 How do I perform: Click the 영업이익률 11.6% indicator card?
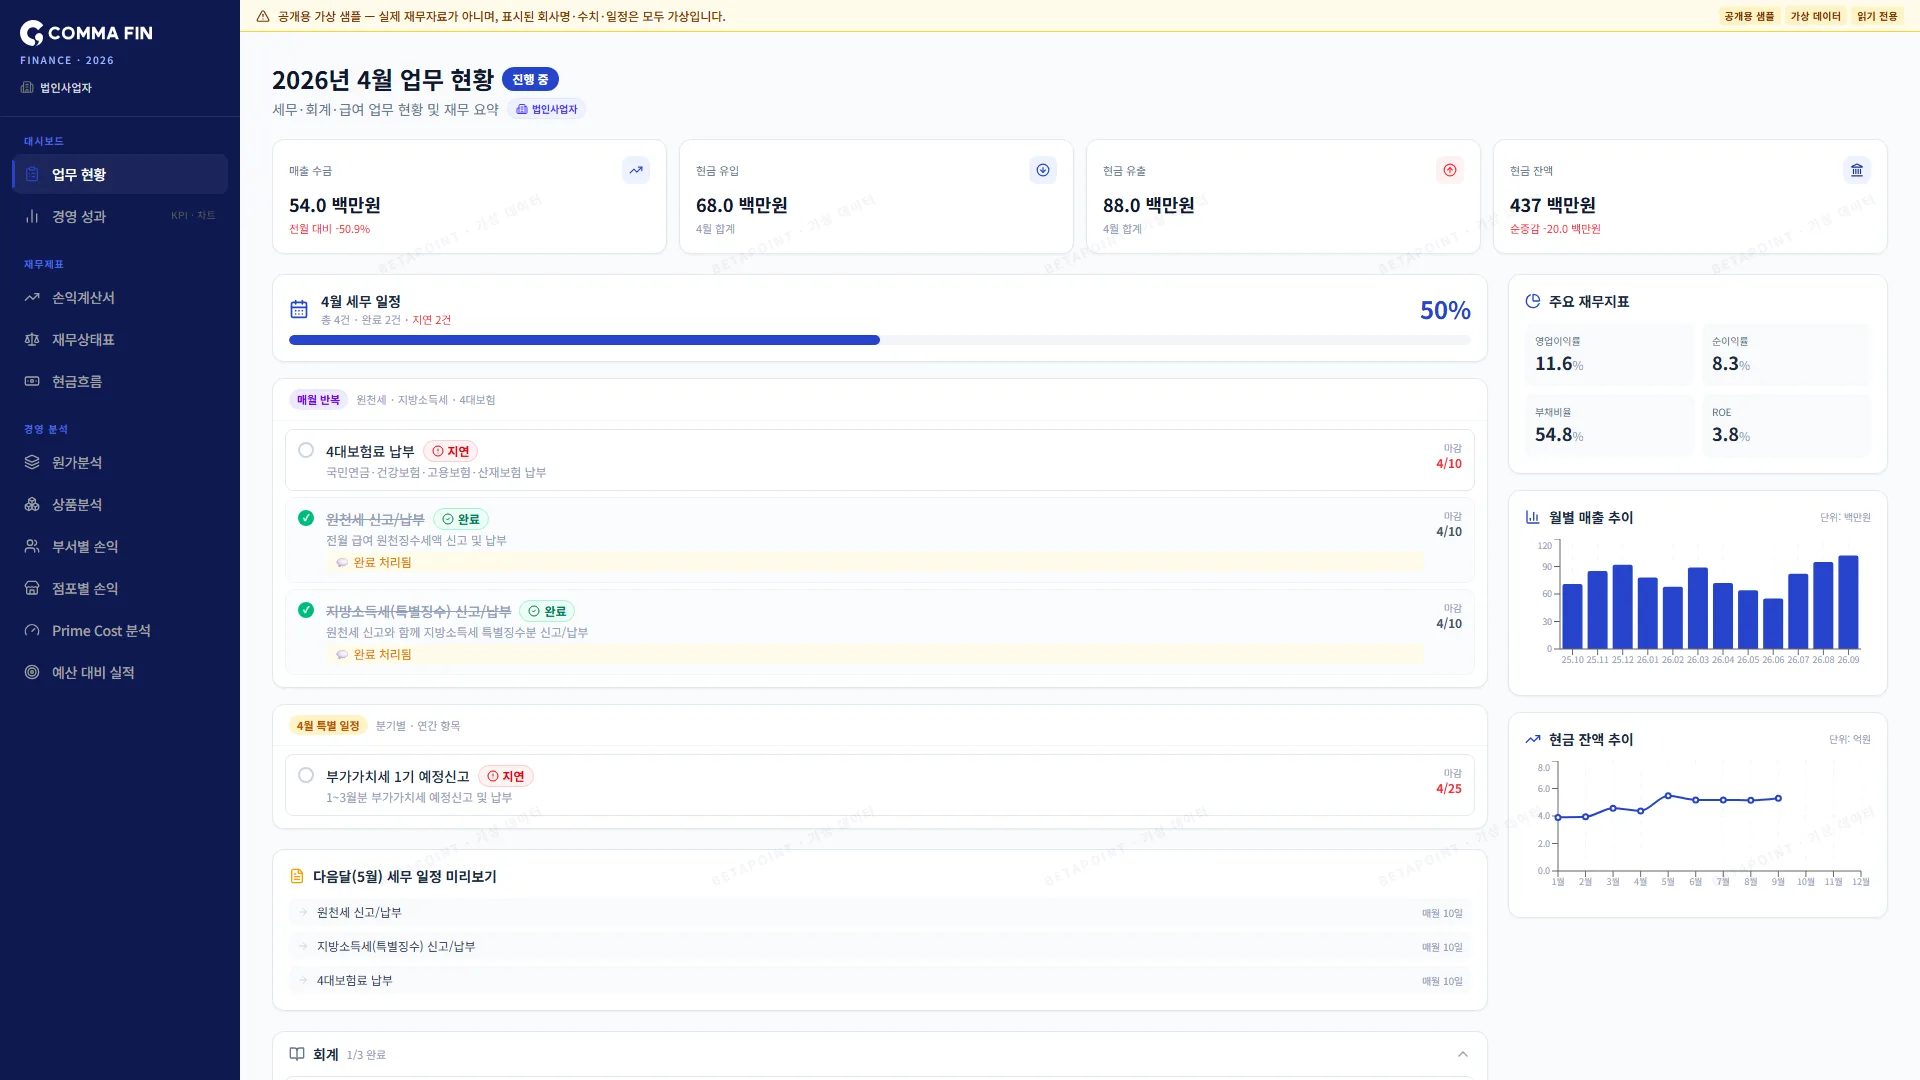pos(1609,355)
